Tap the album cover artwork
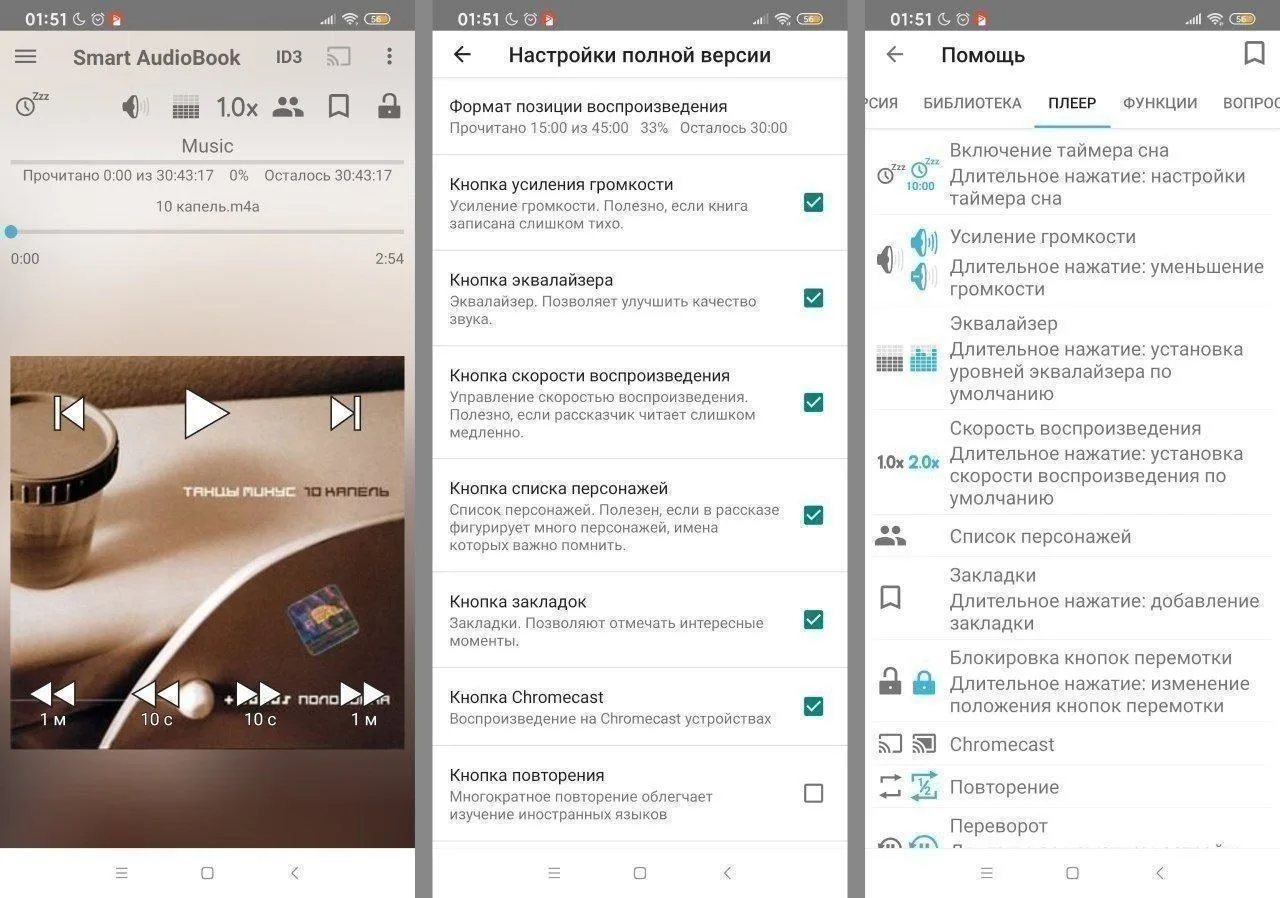The height and width of the screenshot is (898, 1280). pyautogui.click(x=207, y=552)
